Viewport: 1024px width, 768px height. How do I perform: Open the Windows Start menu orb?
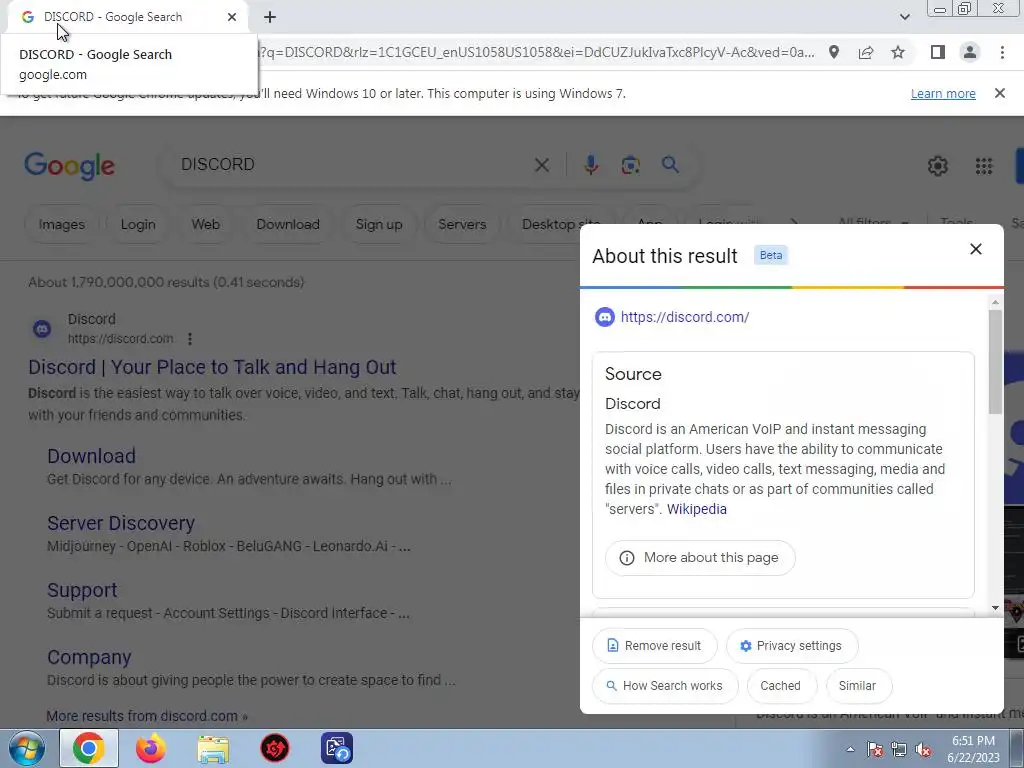27,748
